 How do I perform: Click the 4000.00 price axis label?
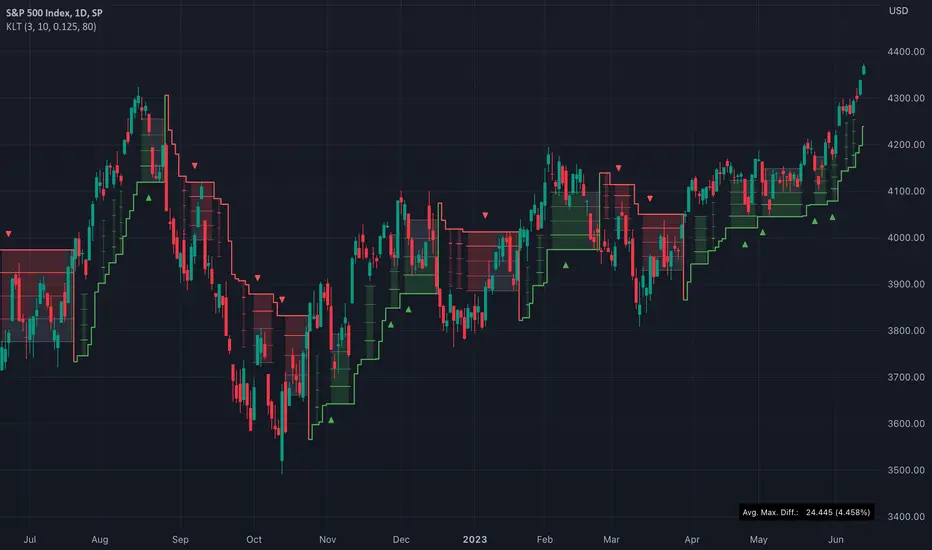coord(906,237)
